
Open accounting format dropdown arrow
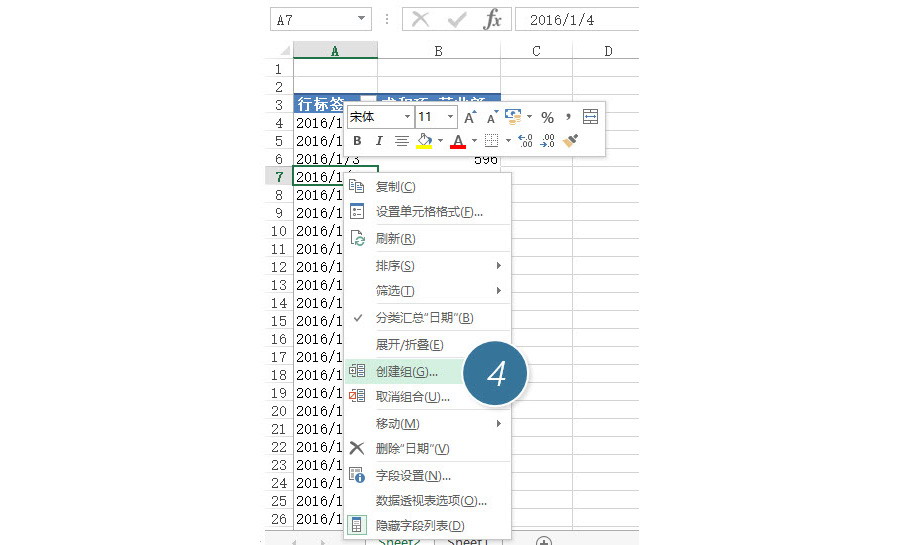(529, 117)
